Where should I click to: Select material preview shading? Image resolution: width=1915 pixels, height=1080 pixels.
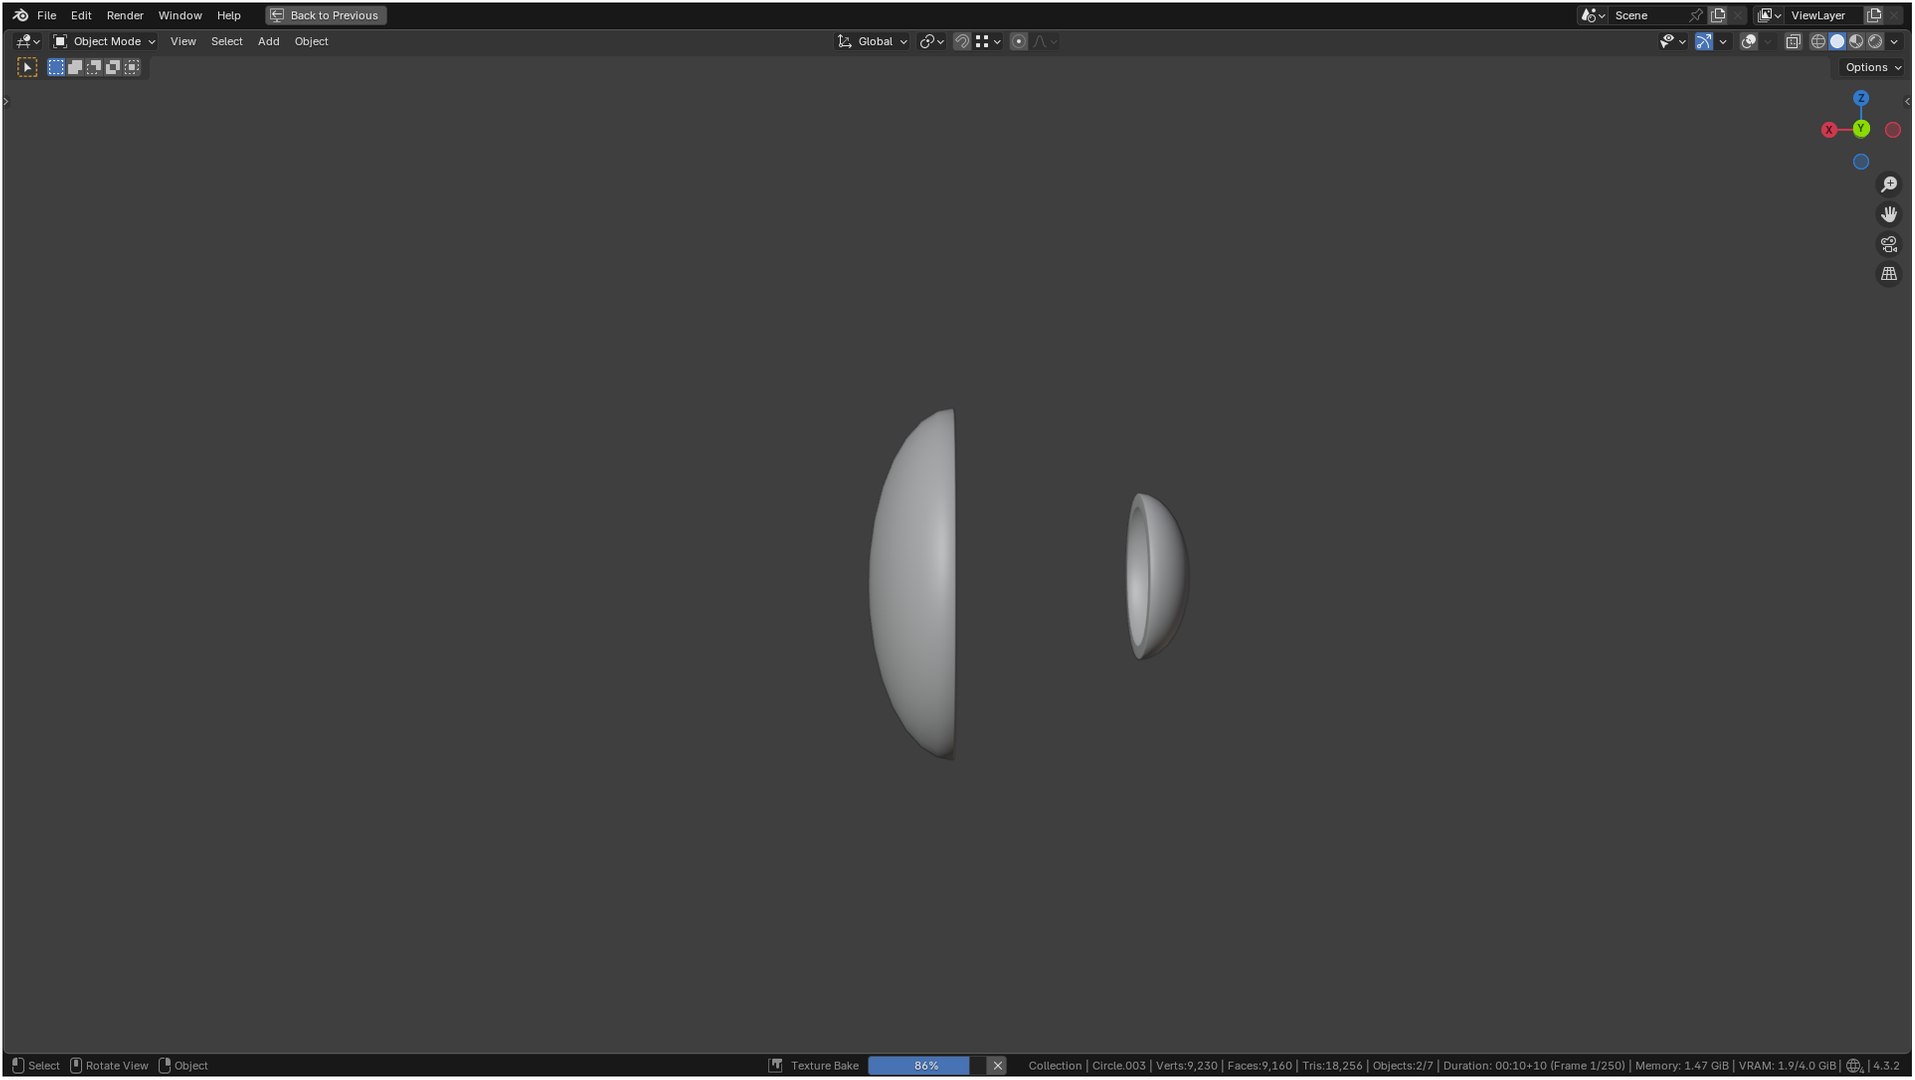(x=1856, y=42)
